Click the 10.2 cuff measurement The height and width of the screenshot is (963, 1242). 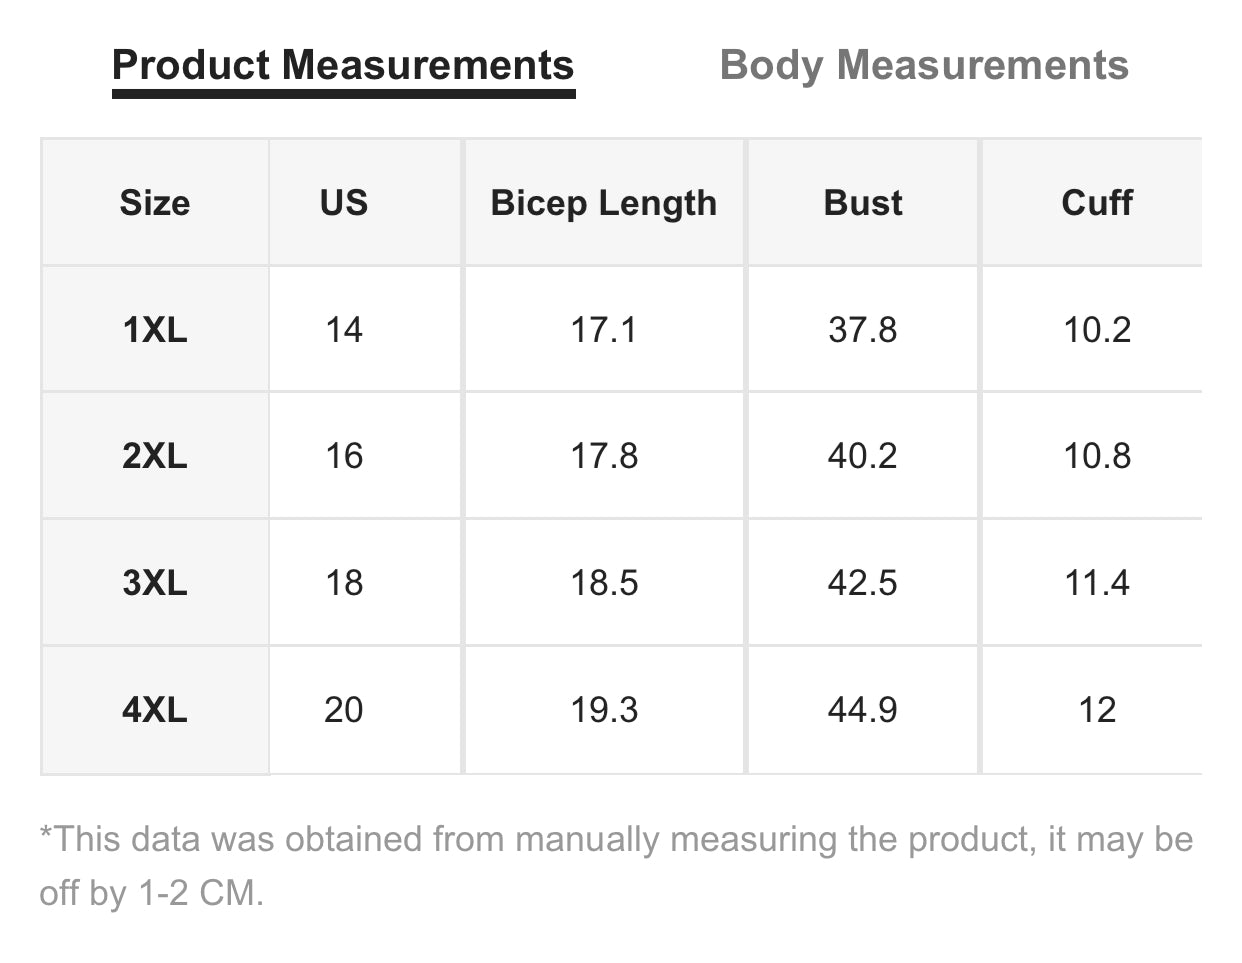(1096, 330)
